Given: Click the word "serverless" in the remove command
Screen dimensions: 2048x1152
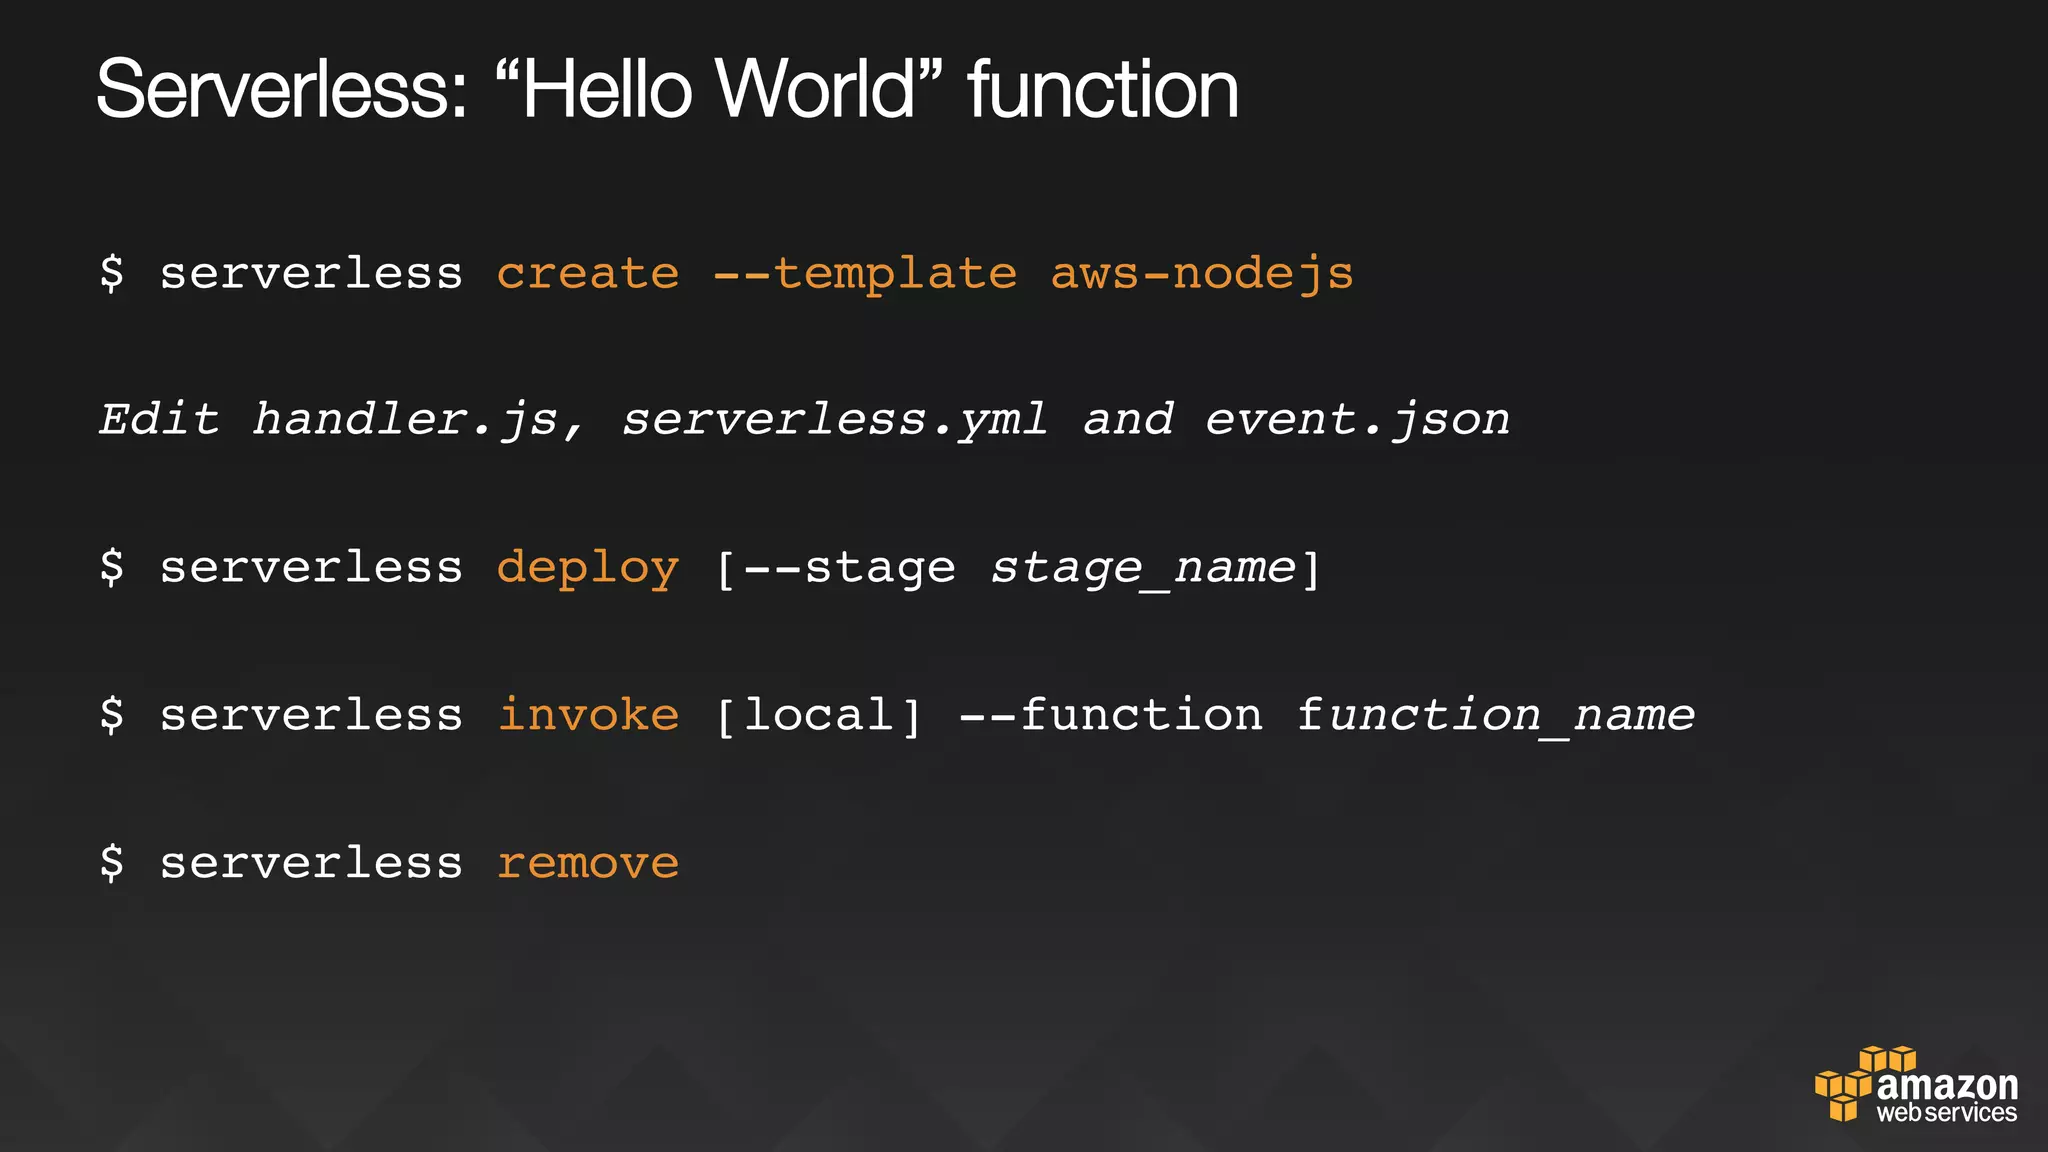Looking at the screenshot, I should click(x=311, y=862).
